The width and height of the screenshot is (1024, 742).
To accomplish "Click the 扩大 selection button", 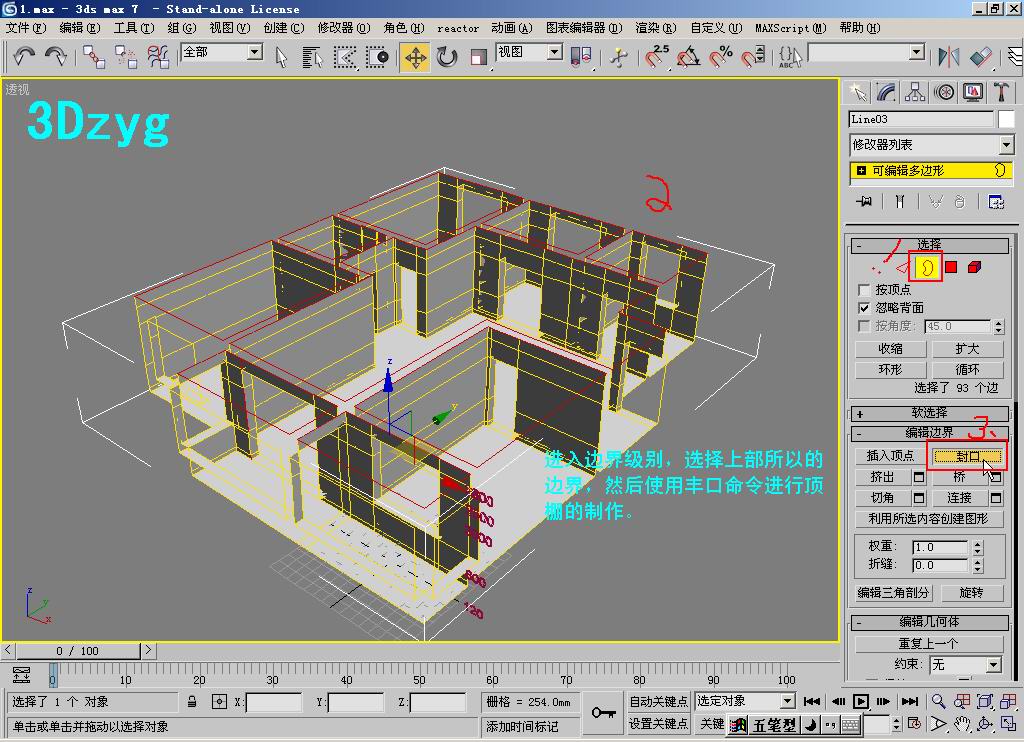I will click(x=967, y=349).
